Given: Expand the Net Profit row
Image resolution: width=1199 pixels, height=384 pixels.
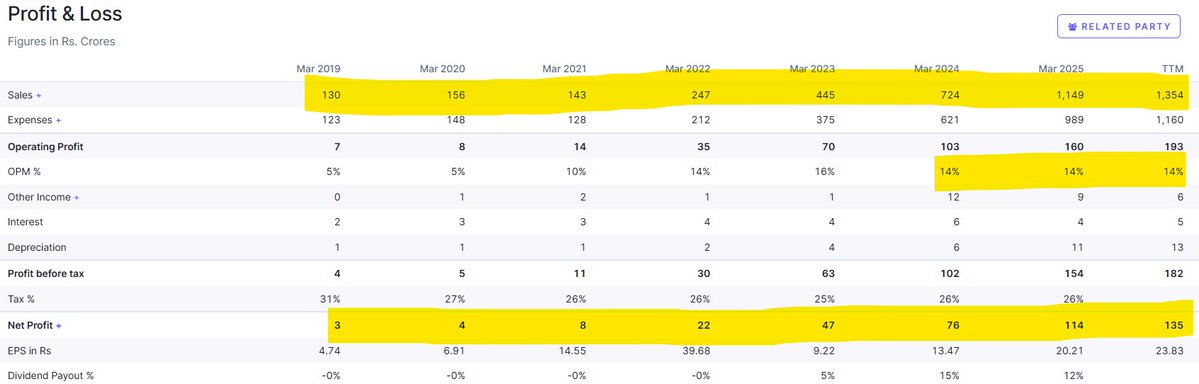Looking at the screenshot, I should (59, 325).
